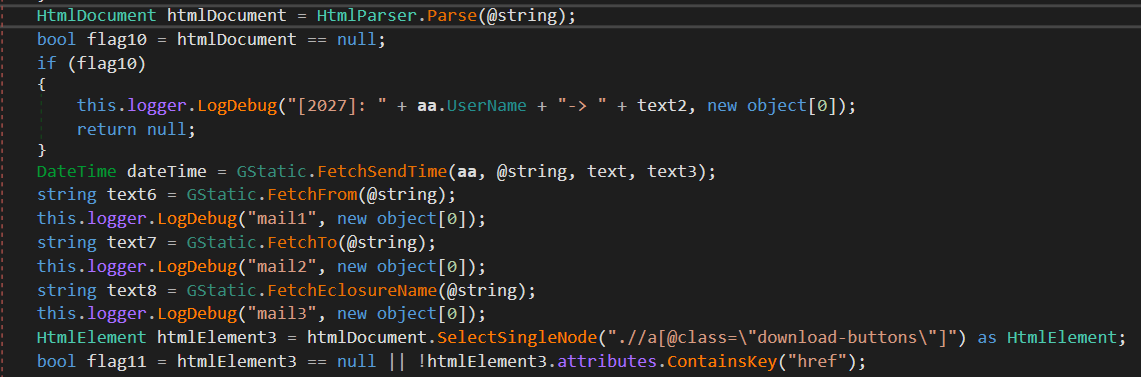The image size is (1141, 377).
Task: Click the text3 argument of FetchSendTime
Action: pyautogui.click(x=672, y=172)
